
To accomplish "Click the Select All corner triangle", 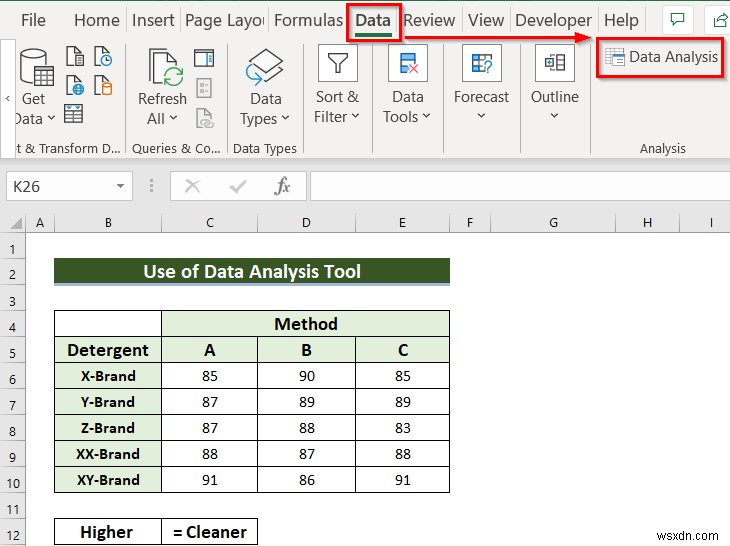I will click(x=16, y=223).
